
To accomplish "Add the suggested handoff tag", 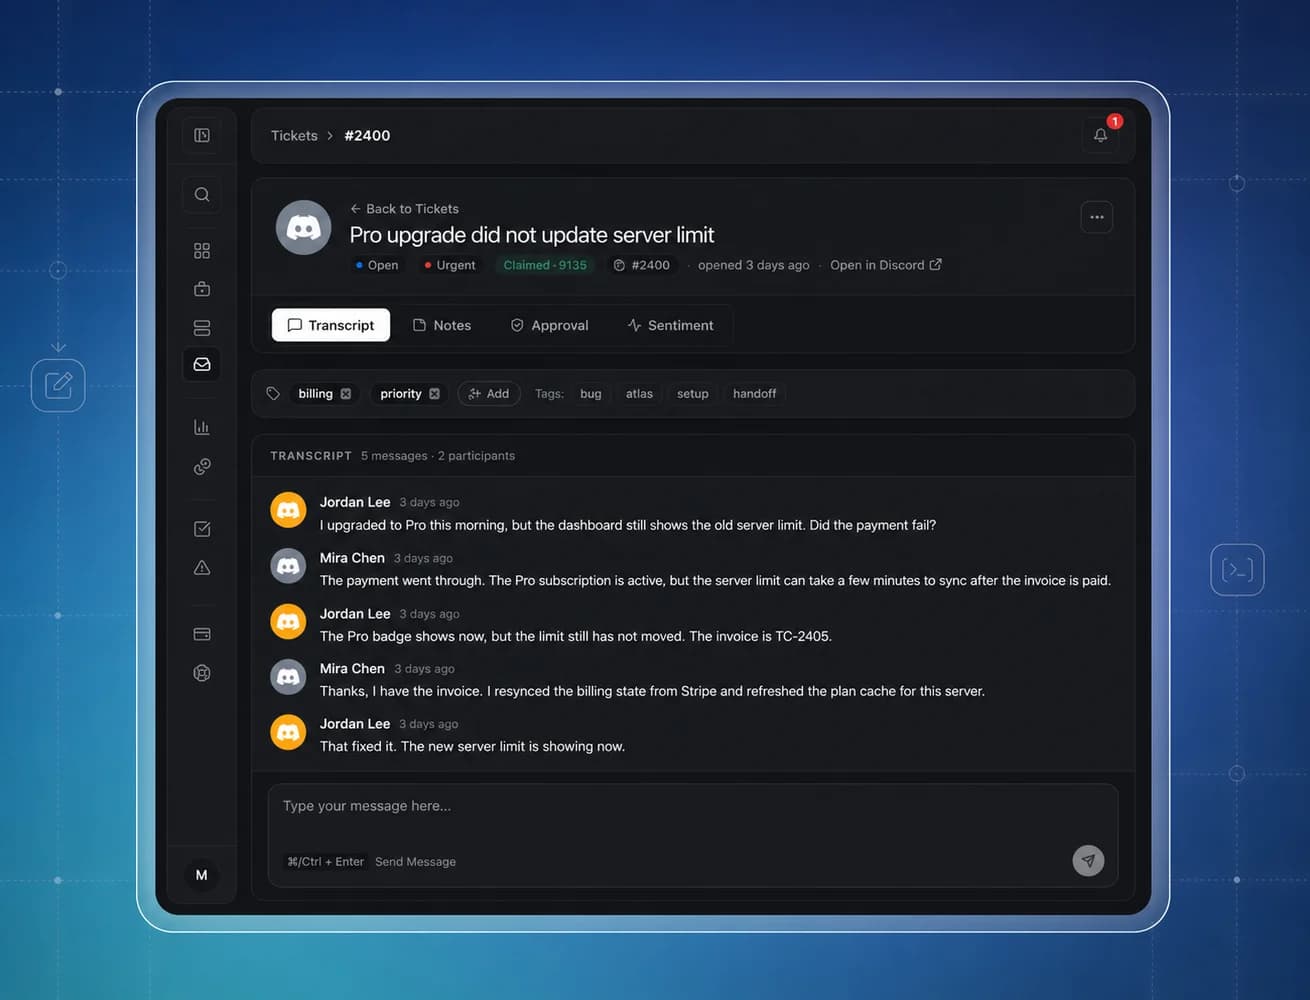I will (754, 394).
